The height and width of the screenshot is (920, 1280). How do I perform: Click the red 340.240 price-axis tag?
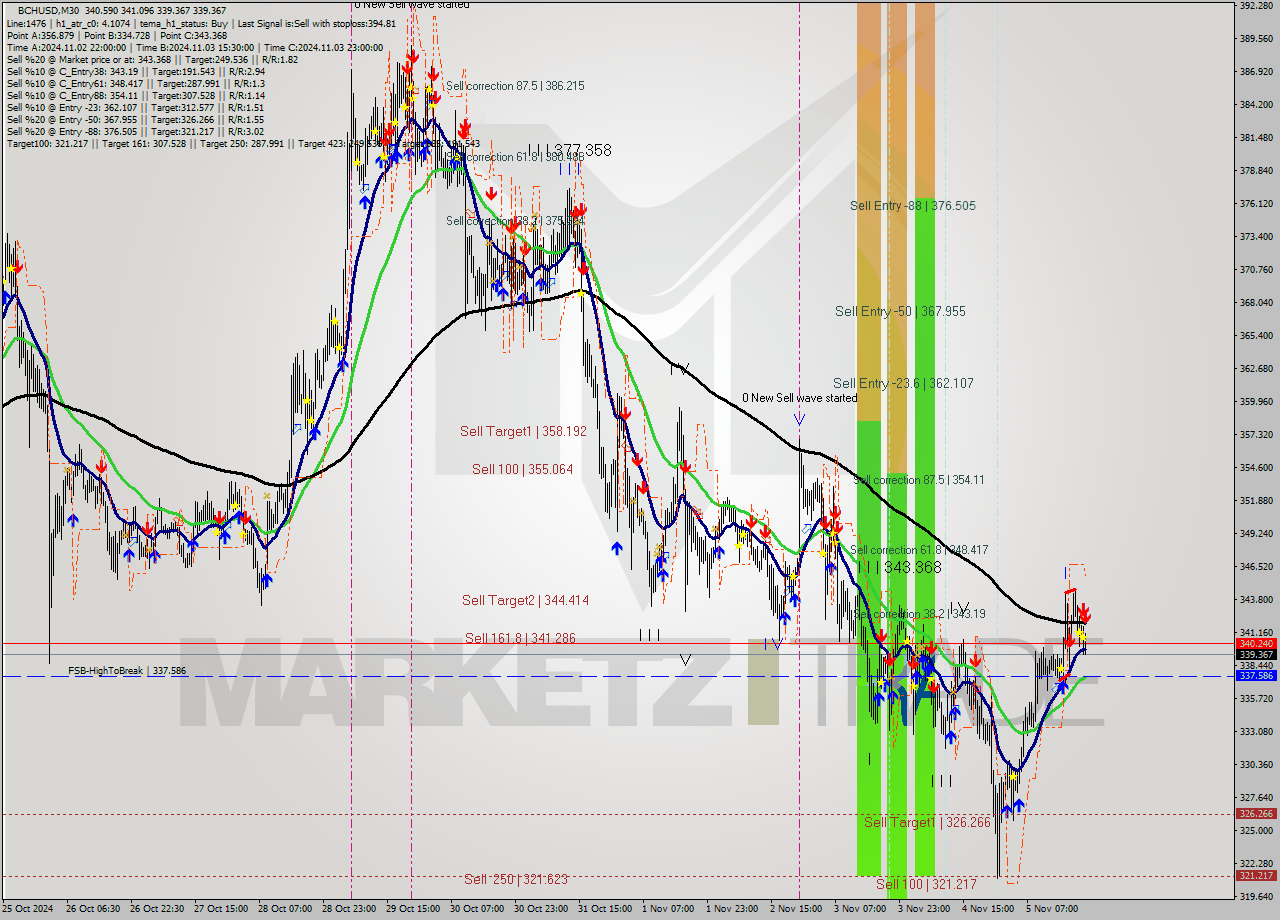pos(1256,644)
